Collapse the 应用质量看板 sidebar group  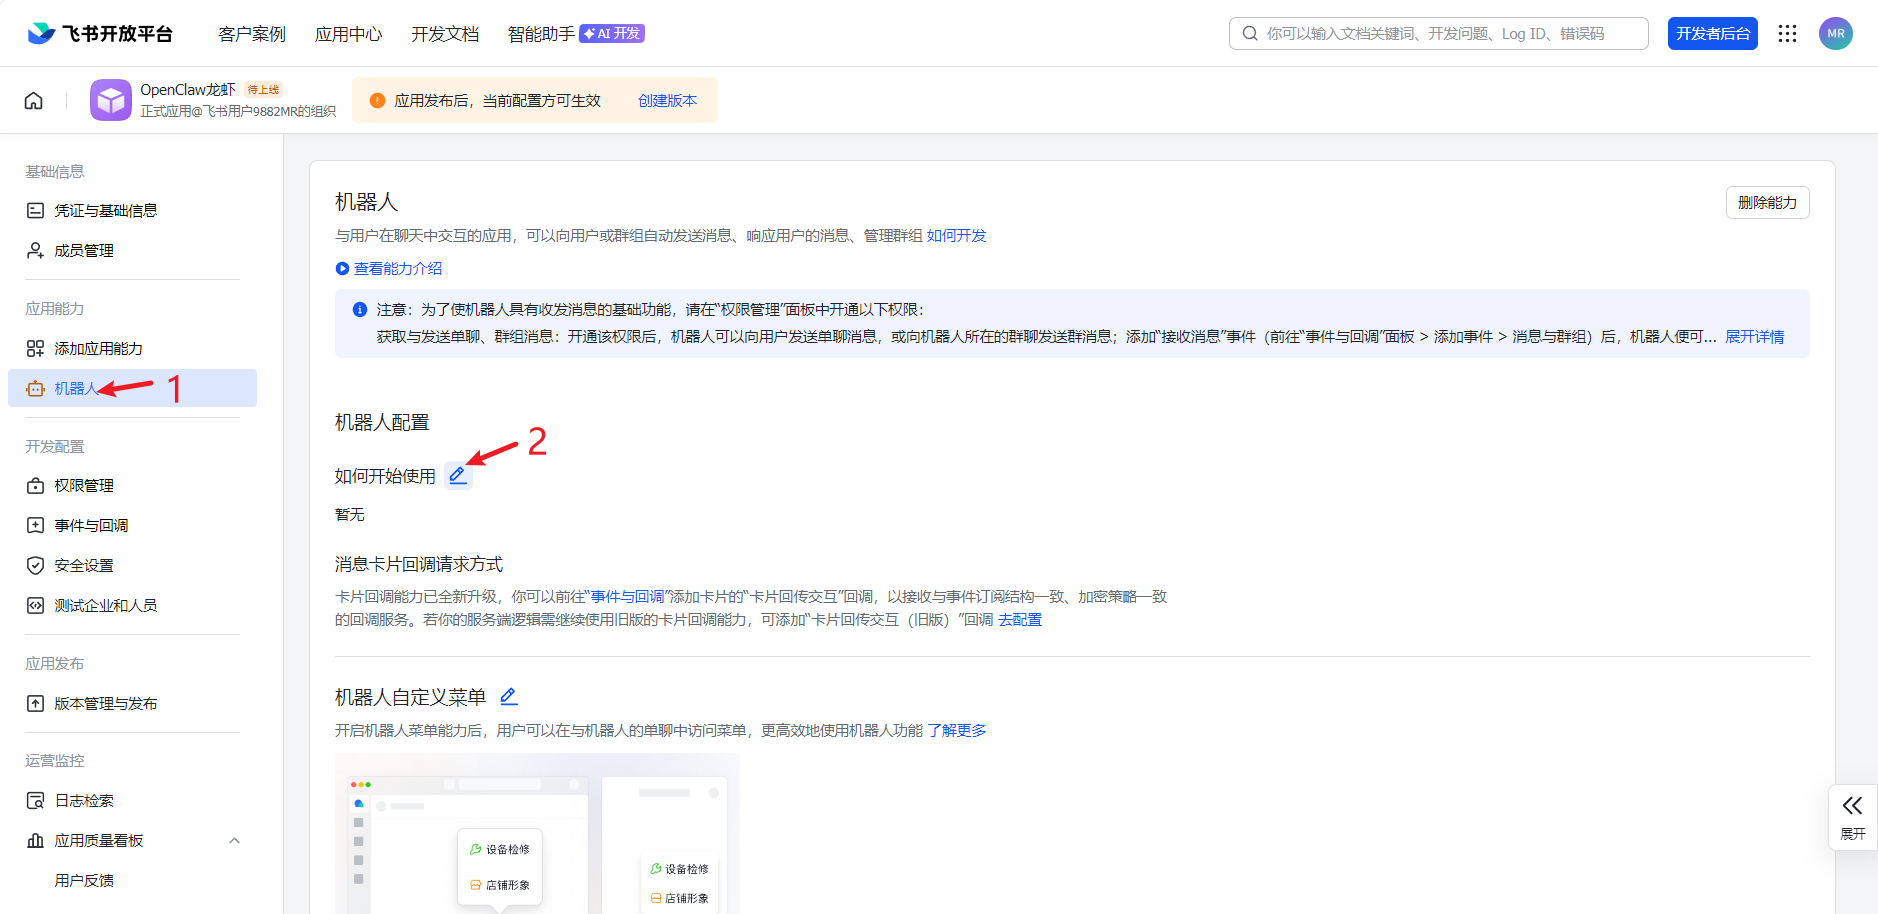pos(234,841)
